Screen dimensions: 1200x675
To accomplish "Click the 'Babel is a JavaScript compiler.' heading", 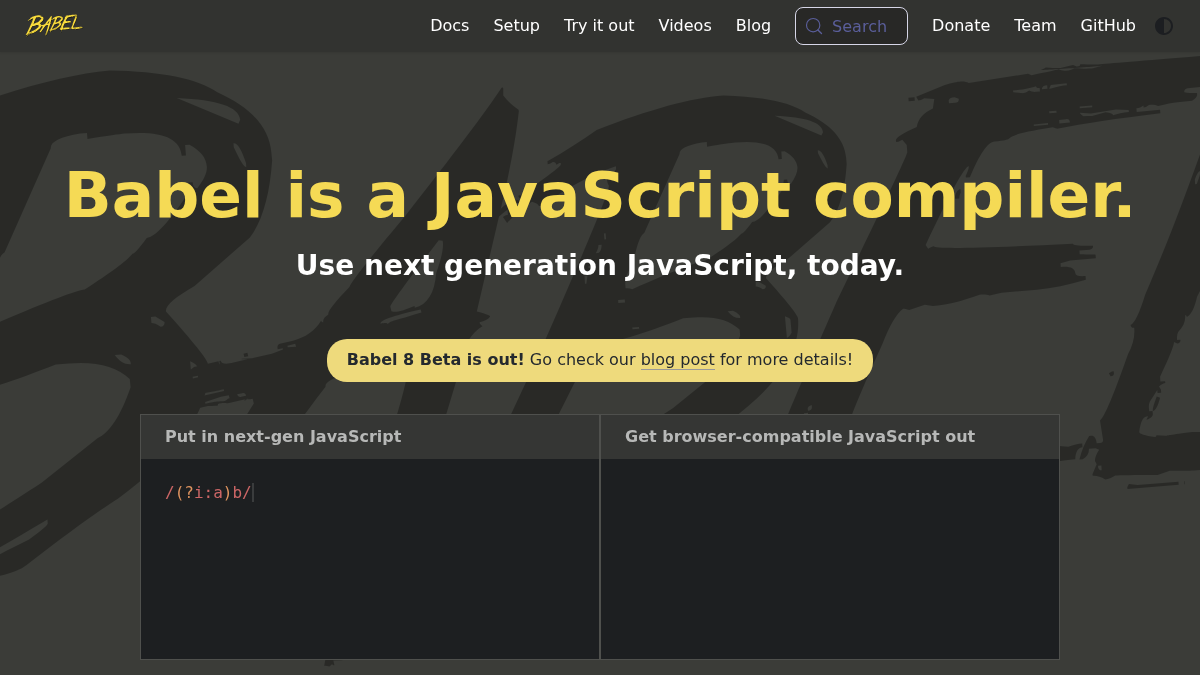I will 600,196.
